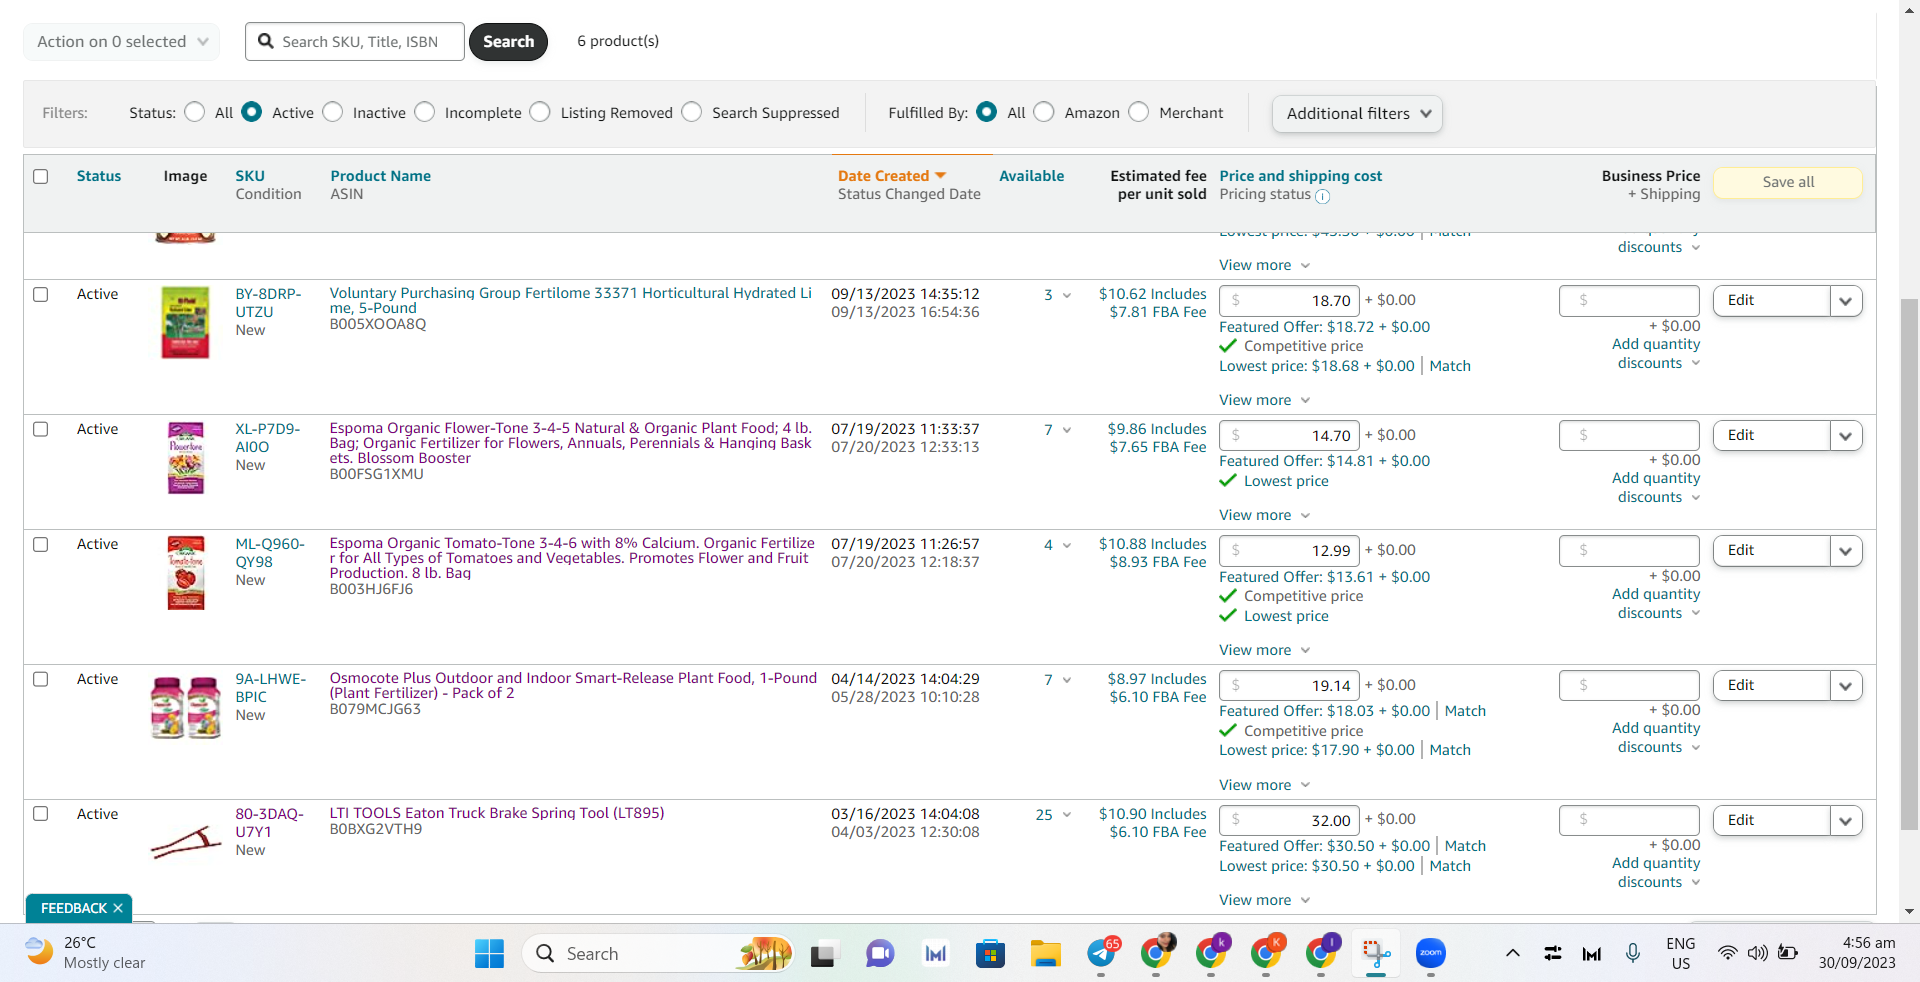The width and height of the screenshot is (1920, 982).
Task: Show hidden system tray icons
Action: 1513,953
